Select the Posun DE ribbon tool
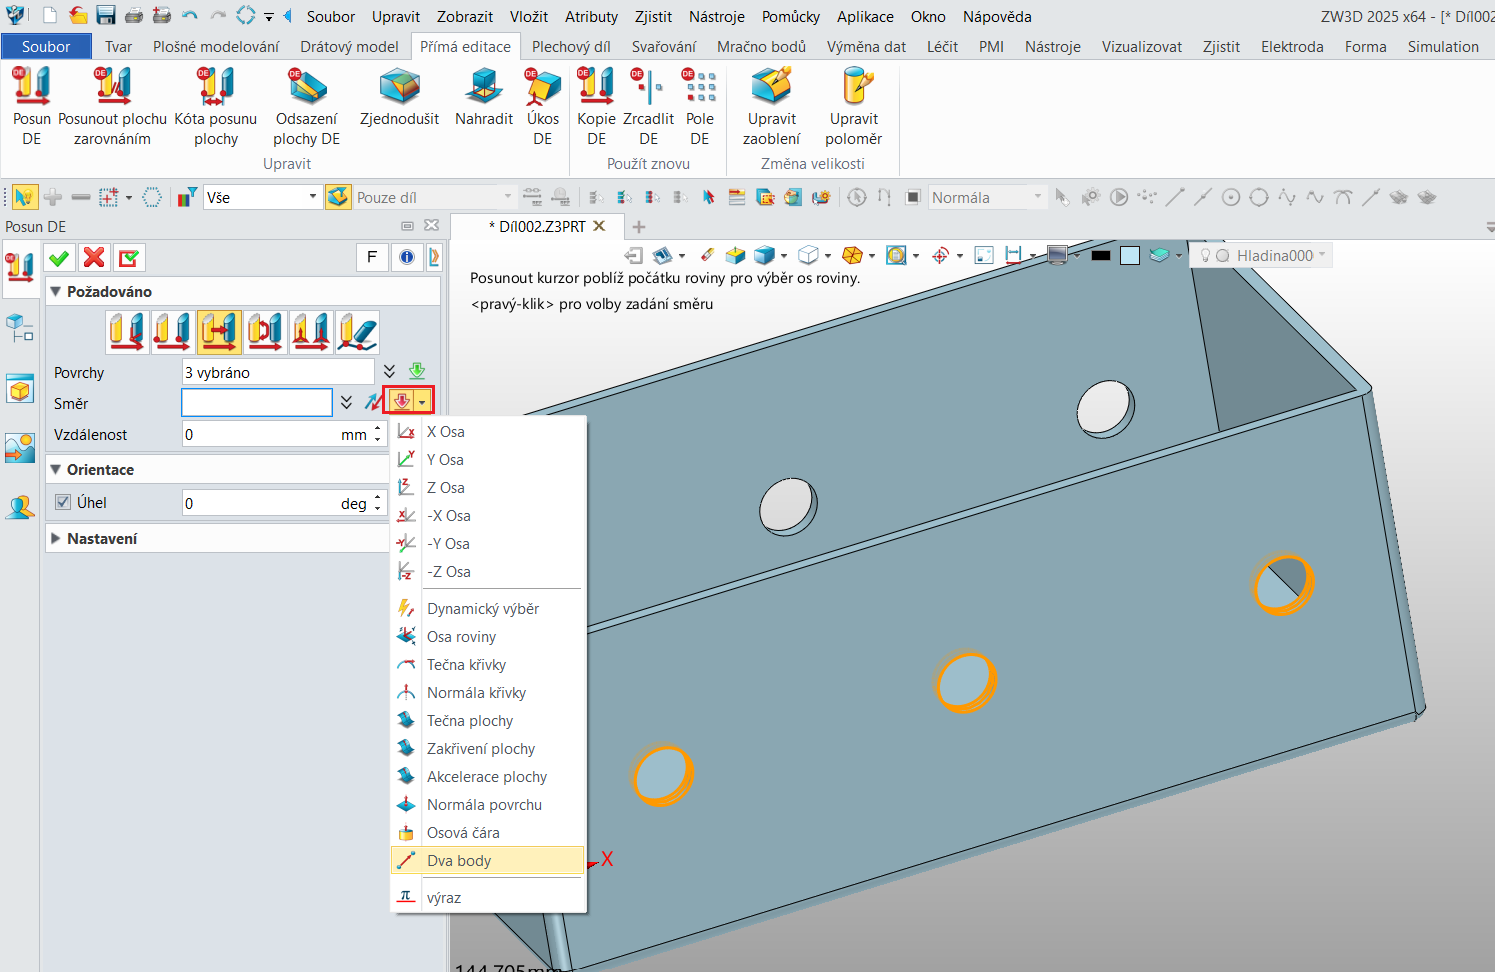 pos(32,106)
